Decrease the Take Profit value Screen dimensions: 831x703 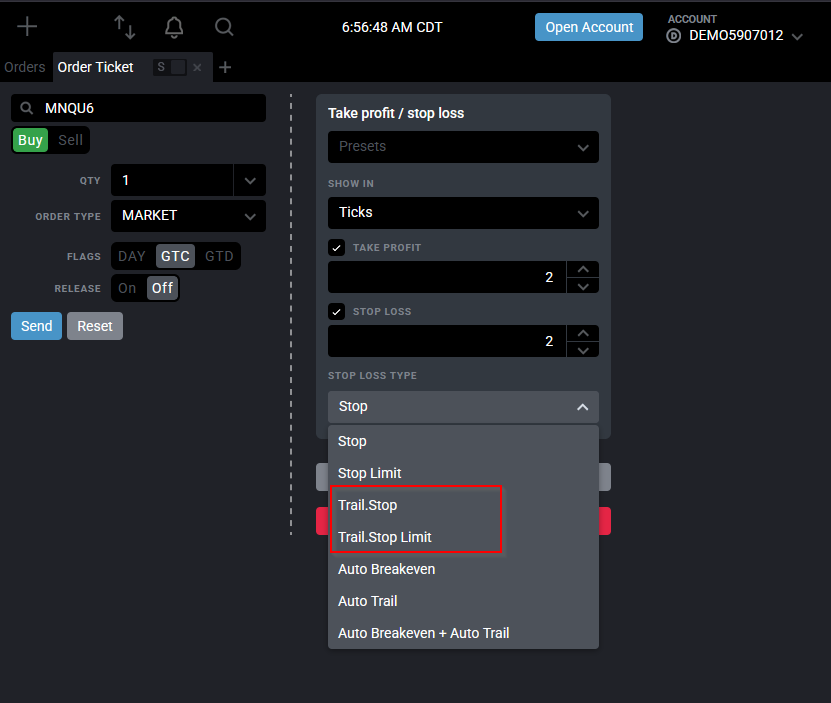coord(583,286)
